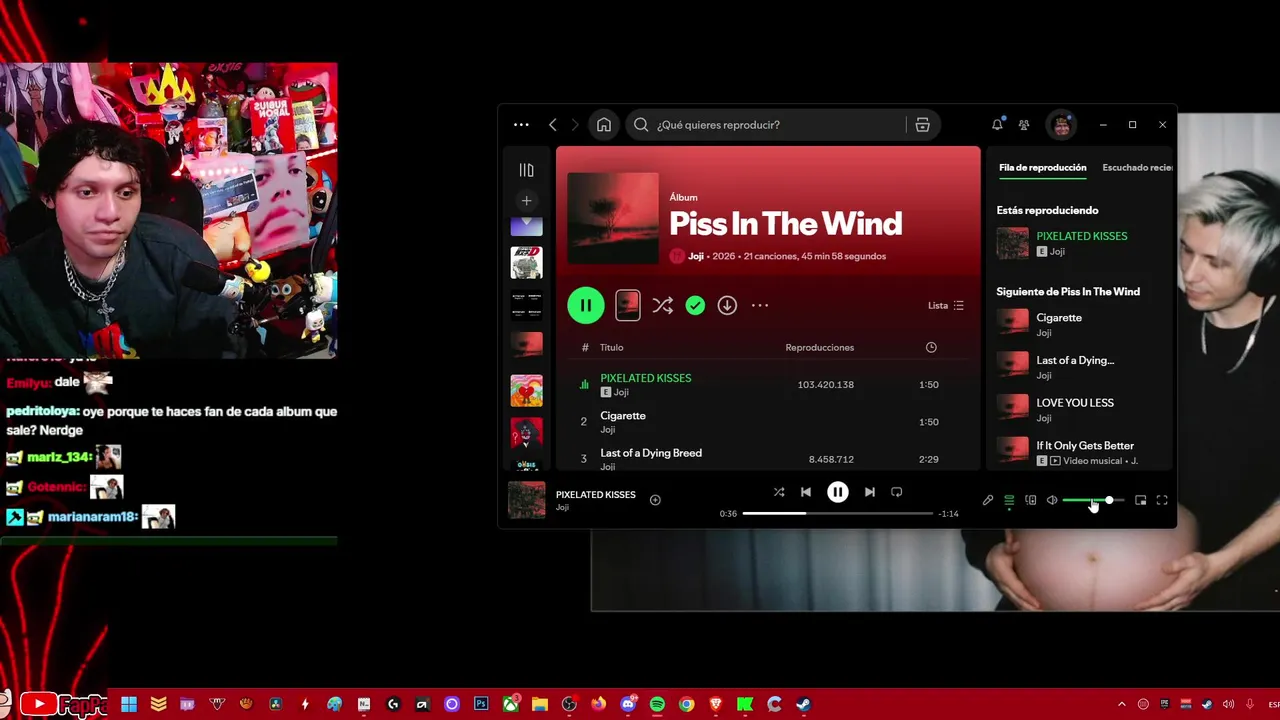1280x720 pixels.
Task: Mute with the speaker volume icon
Action: point(1052,500)
